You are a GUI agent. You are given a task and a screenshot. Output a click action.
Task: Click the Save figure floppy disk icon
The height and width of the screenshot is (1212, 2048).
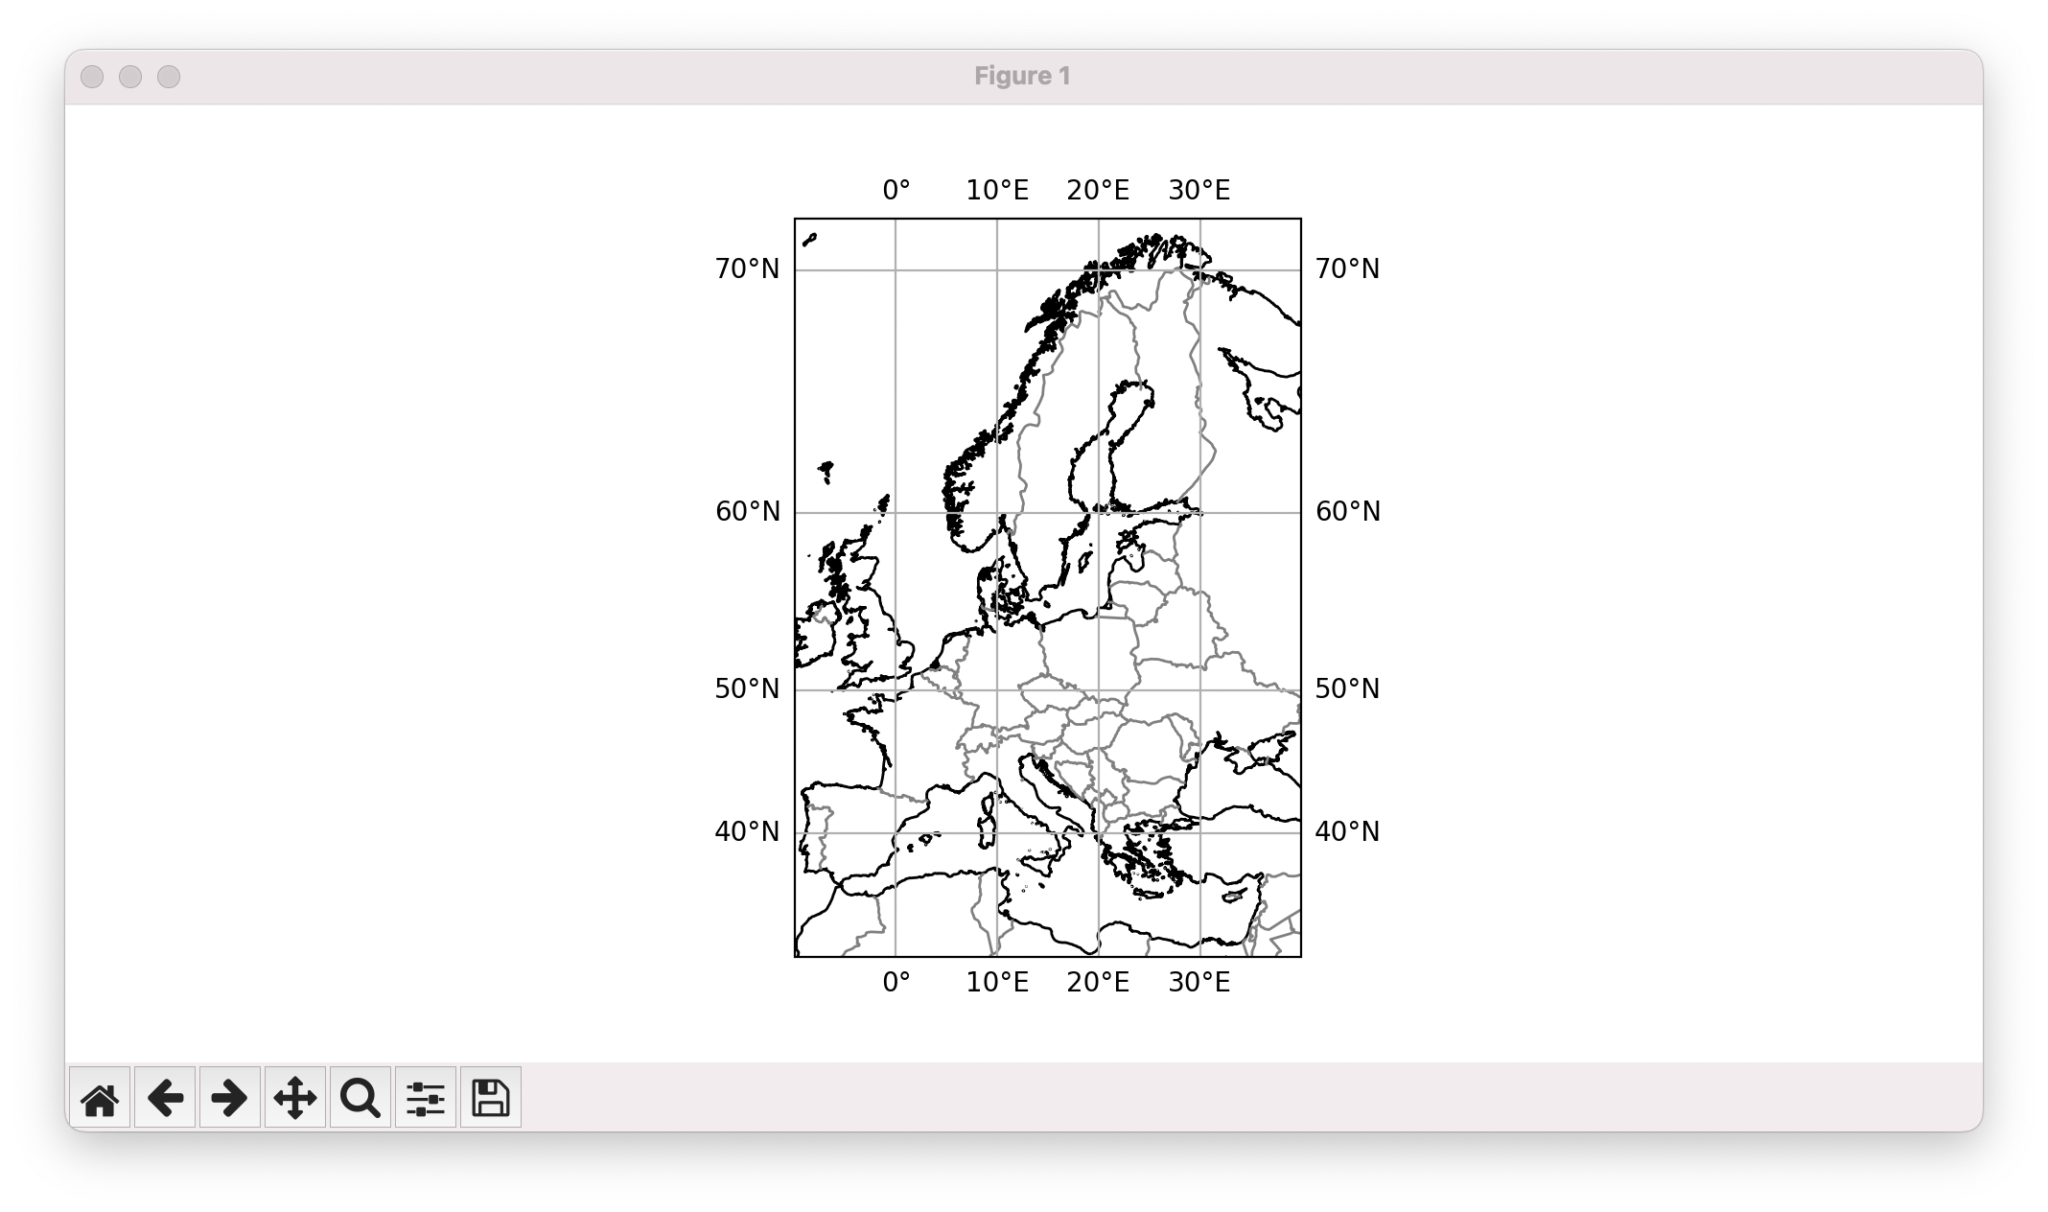490,1098
